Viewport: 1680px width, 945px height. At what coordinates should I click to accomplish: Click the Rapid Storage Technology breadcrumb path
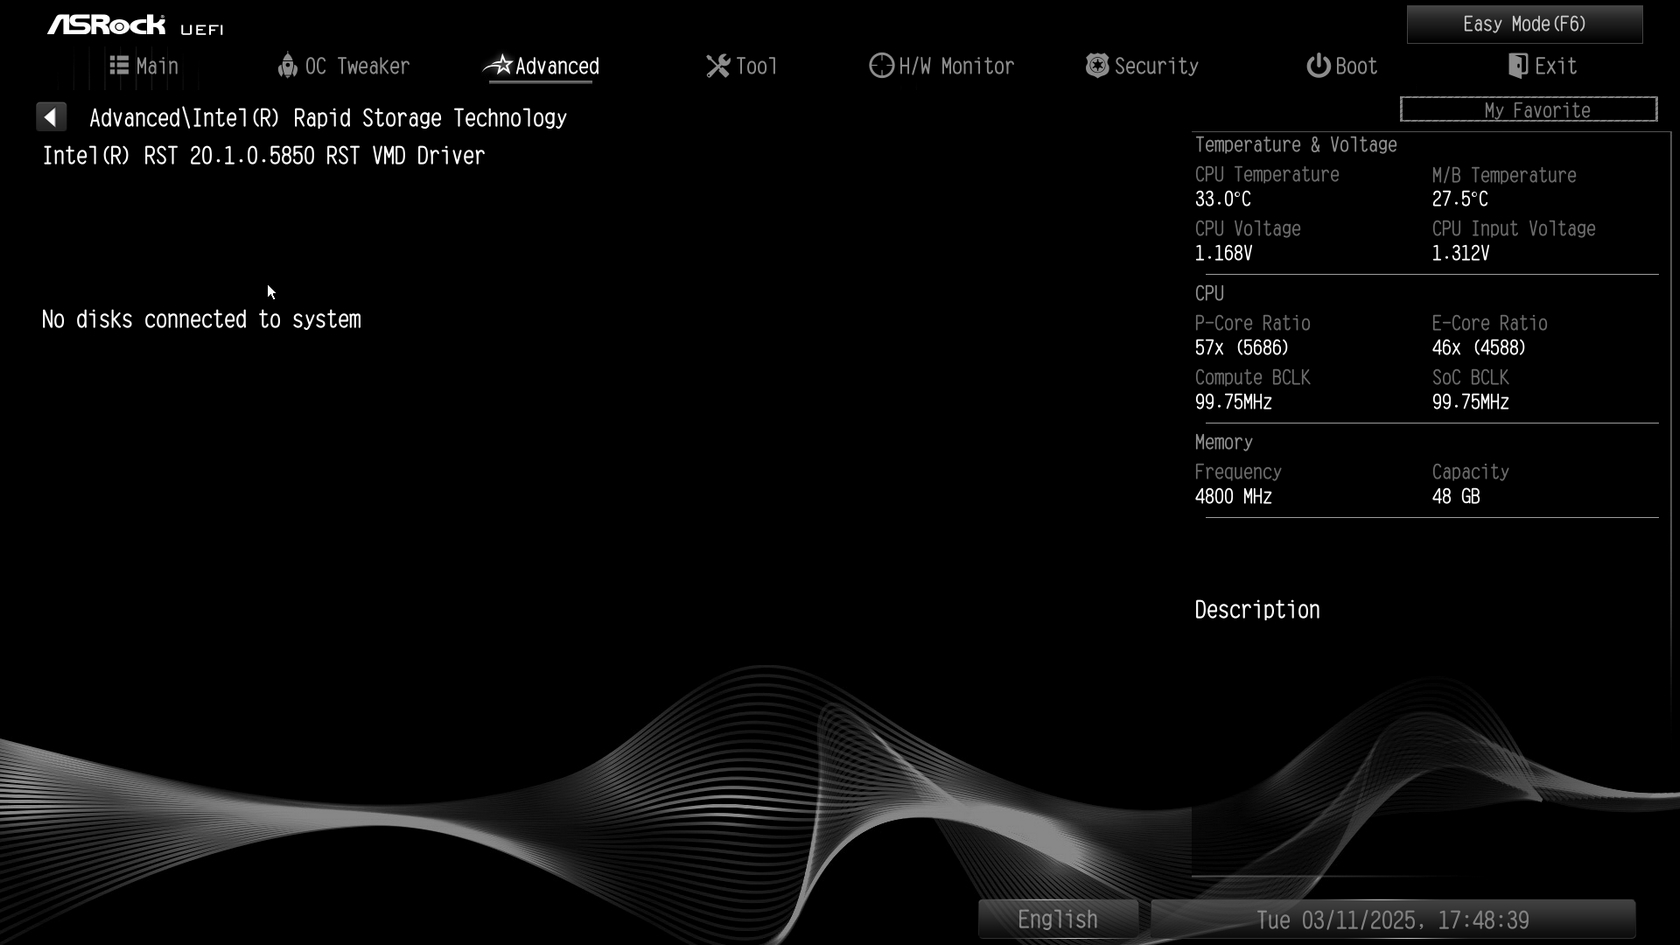coord(328,118)
